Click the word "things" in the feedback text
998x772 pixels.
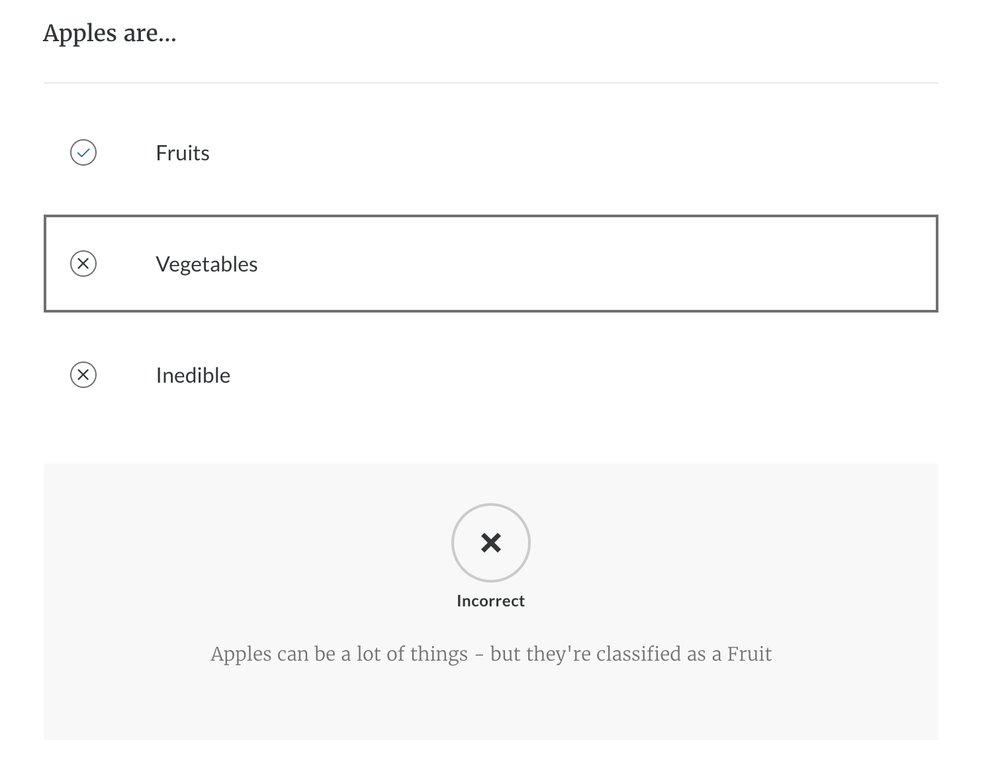coord(438,655)
